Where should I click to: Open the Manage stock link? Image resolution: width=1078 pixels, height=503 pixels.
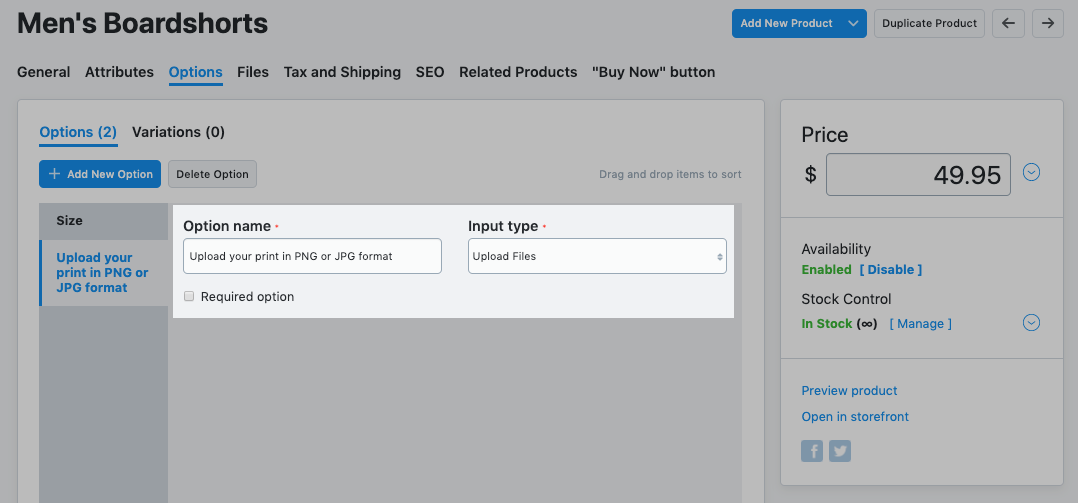920,324
